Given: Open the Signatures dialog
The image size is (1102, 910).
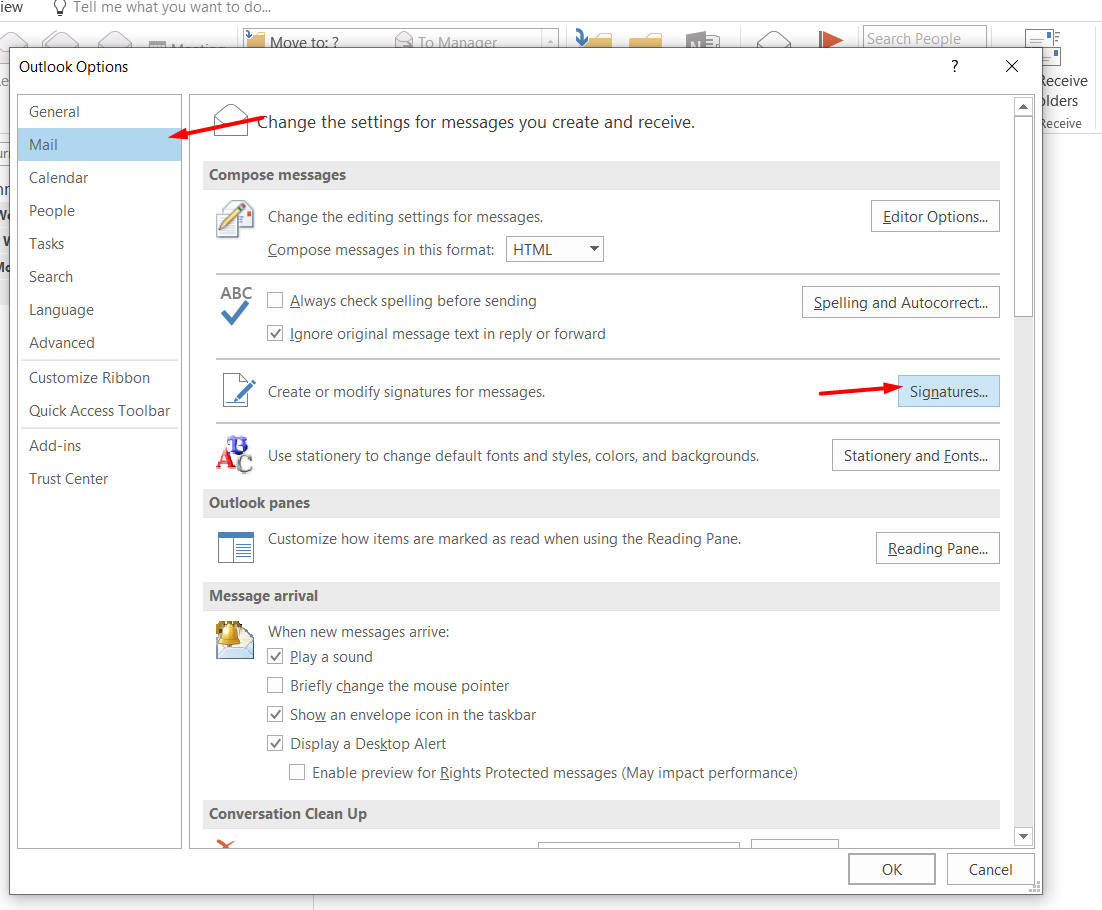Looking at the screenshot, I should [x=949, y=391].
